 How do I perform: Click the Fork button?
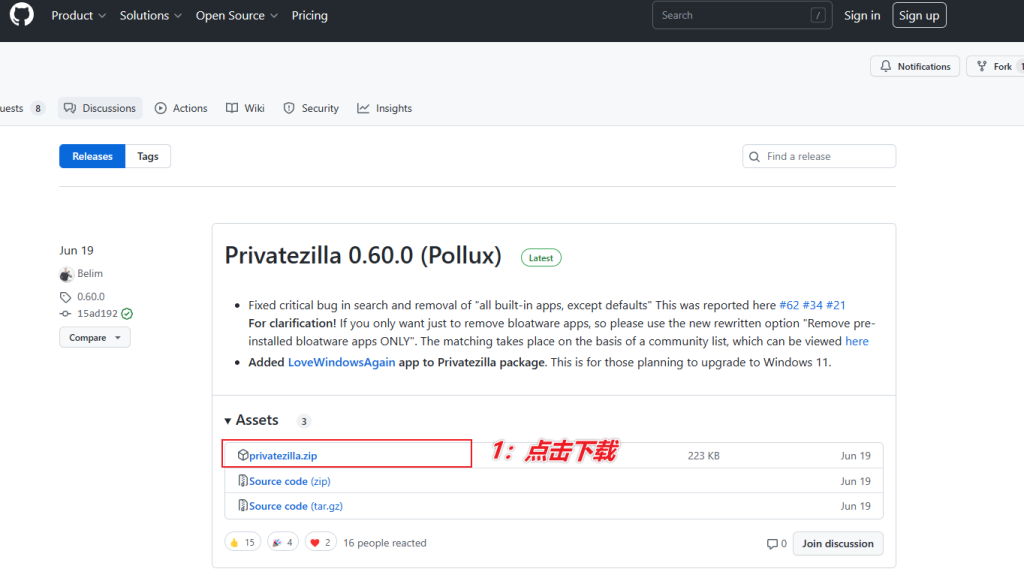(x=995, y=66)
